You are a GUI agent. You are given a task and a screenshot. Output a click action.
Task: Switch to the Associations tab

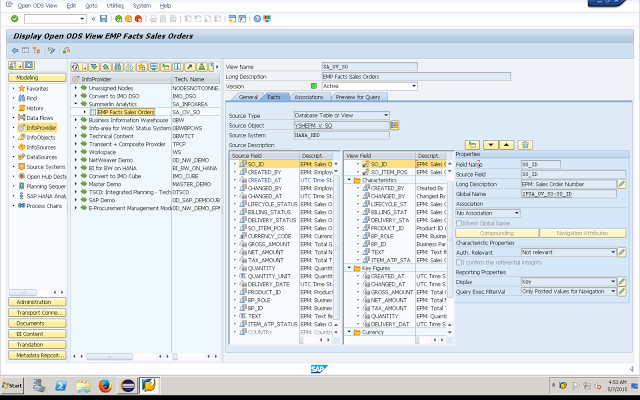point(309,97)
